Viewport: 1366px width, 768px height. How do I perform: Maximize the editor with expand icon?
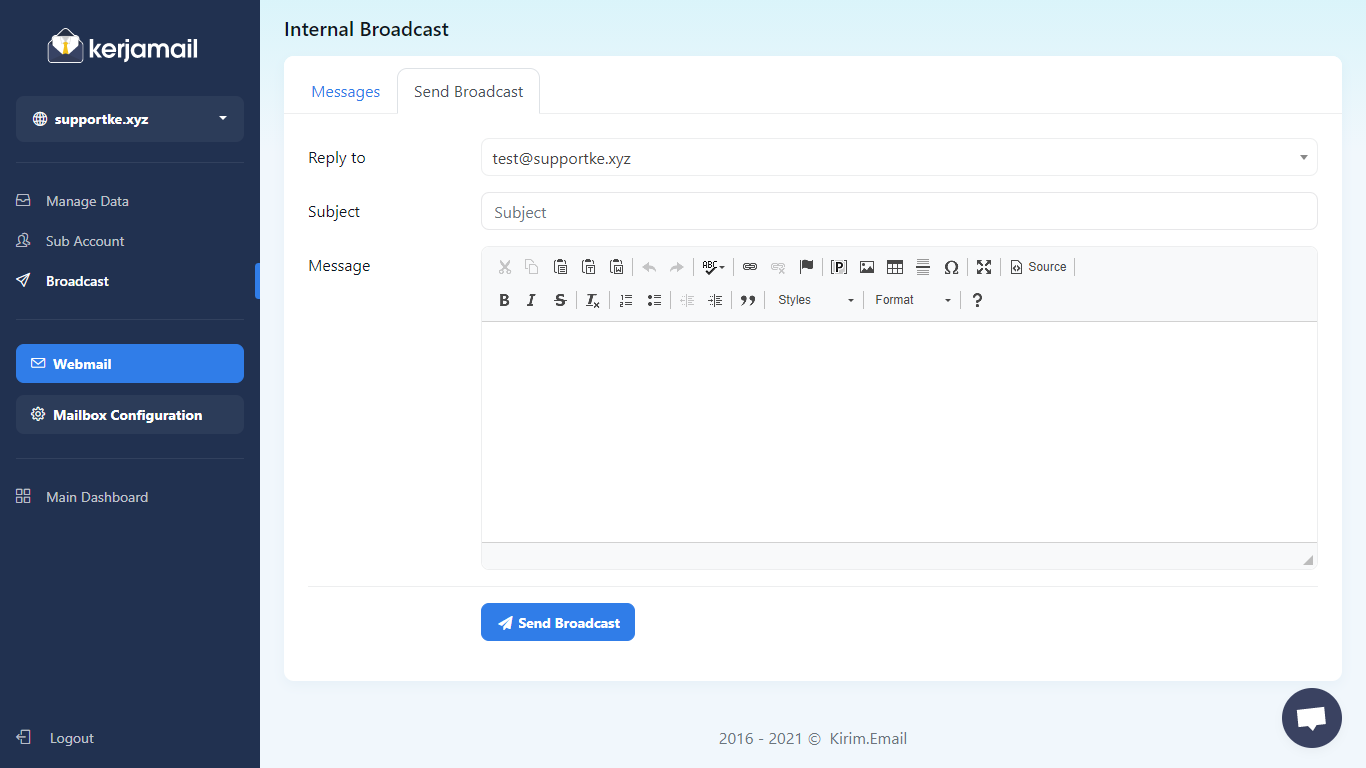click(984, 267)
